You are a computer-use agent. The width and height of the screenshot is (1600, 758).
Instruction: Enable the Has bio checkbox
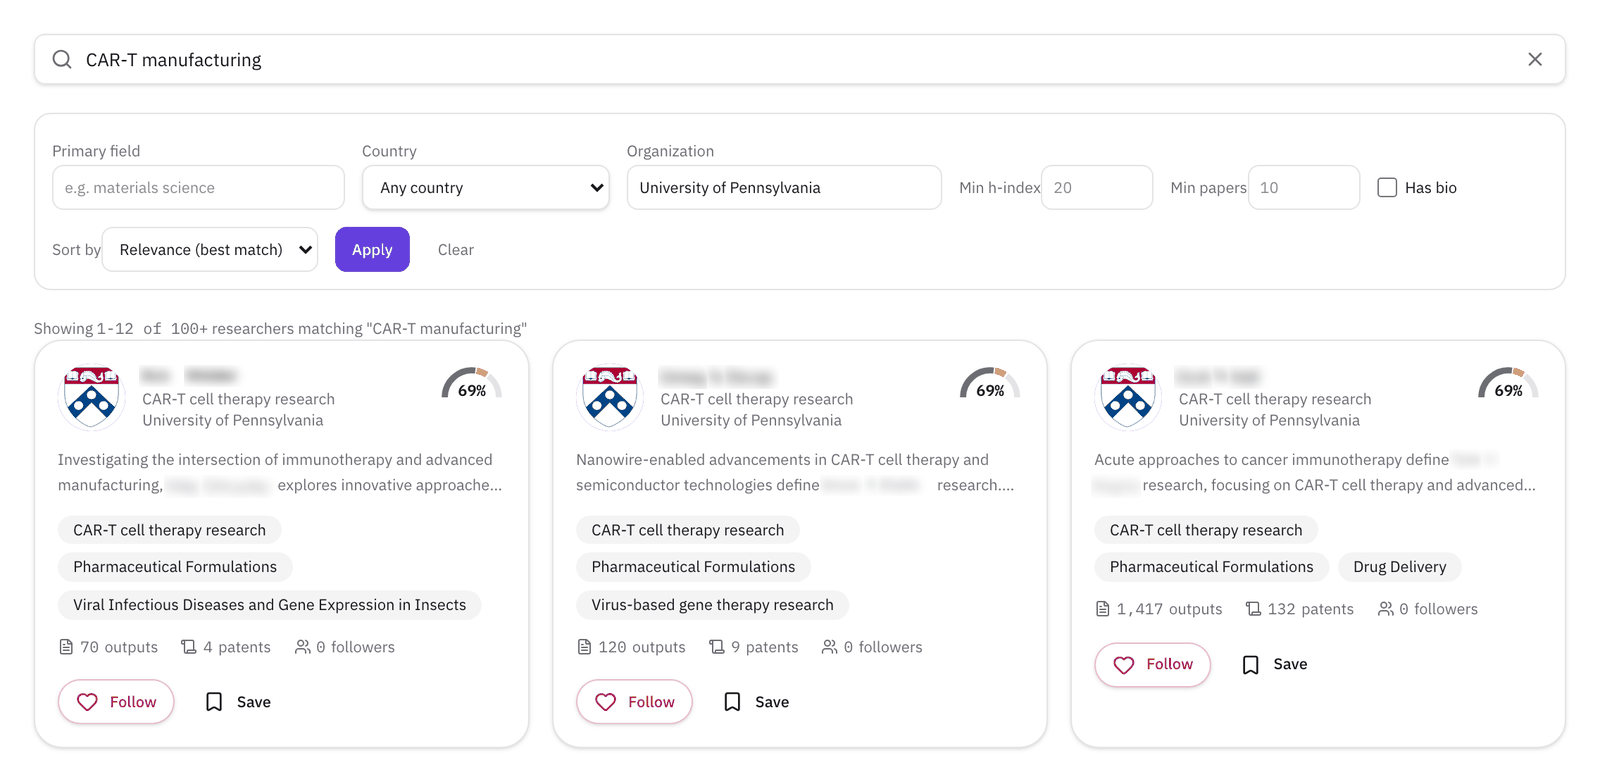1387,188
